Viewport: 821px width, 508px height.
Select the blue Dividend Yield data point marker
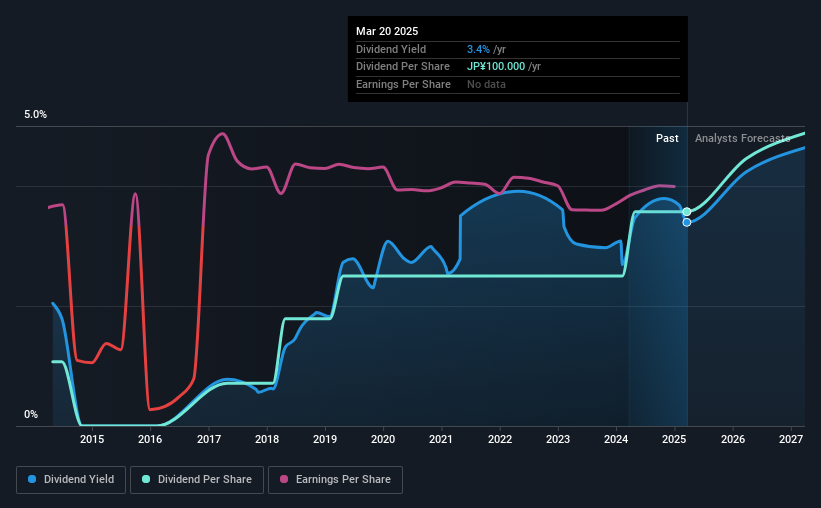[x=687, y=223]
